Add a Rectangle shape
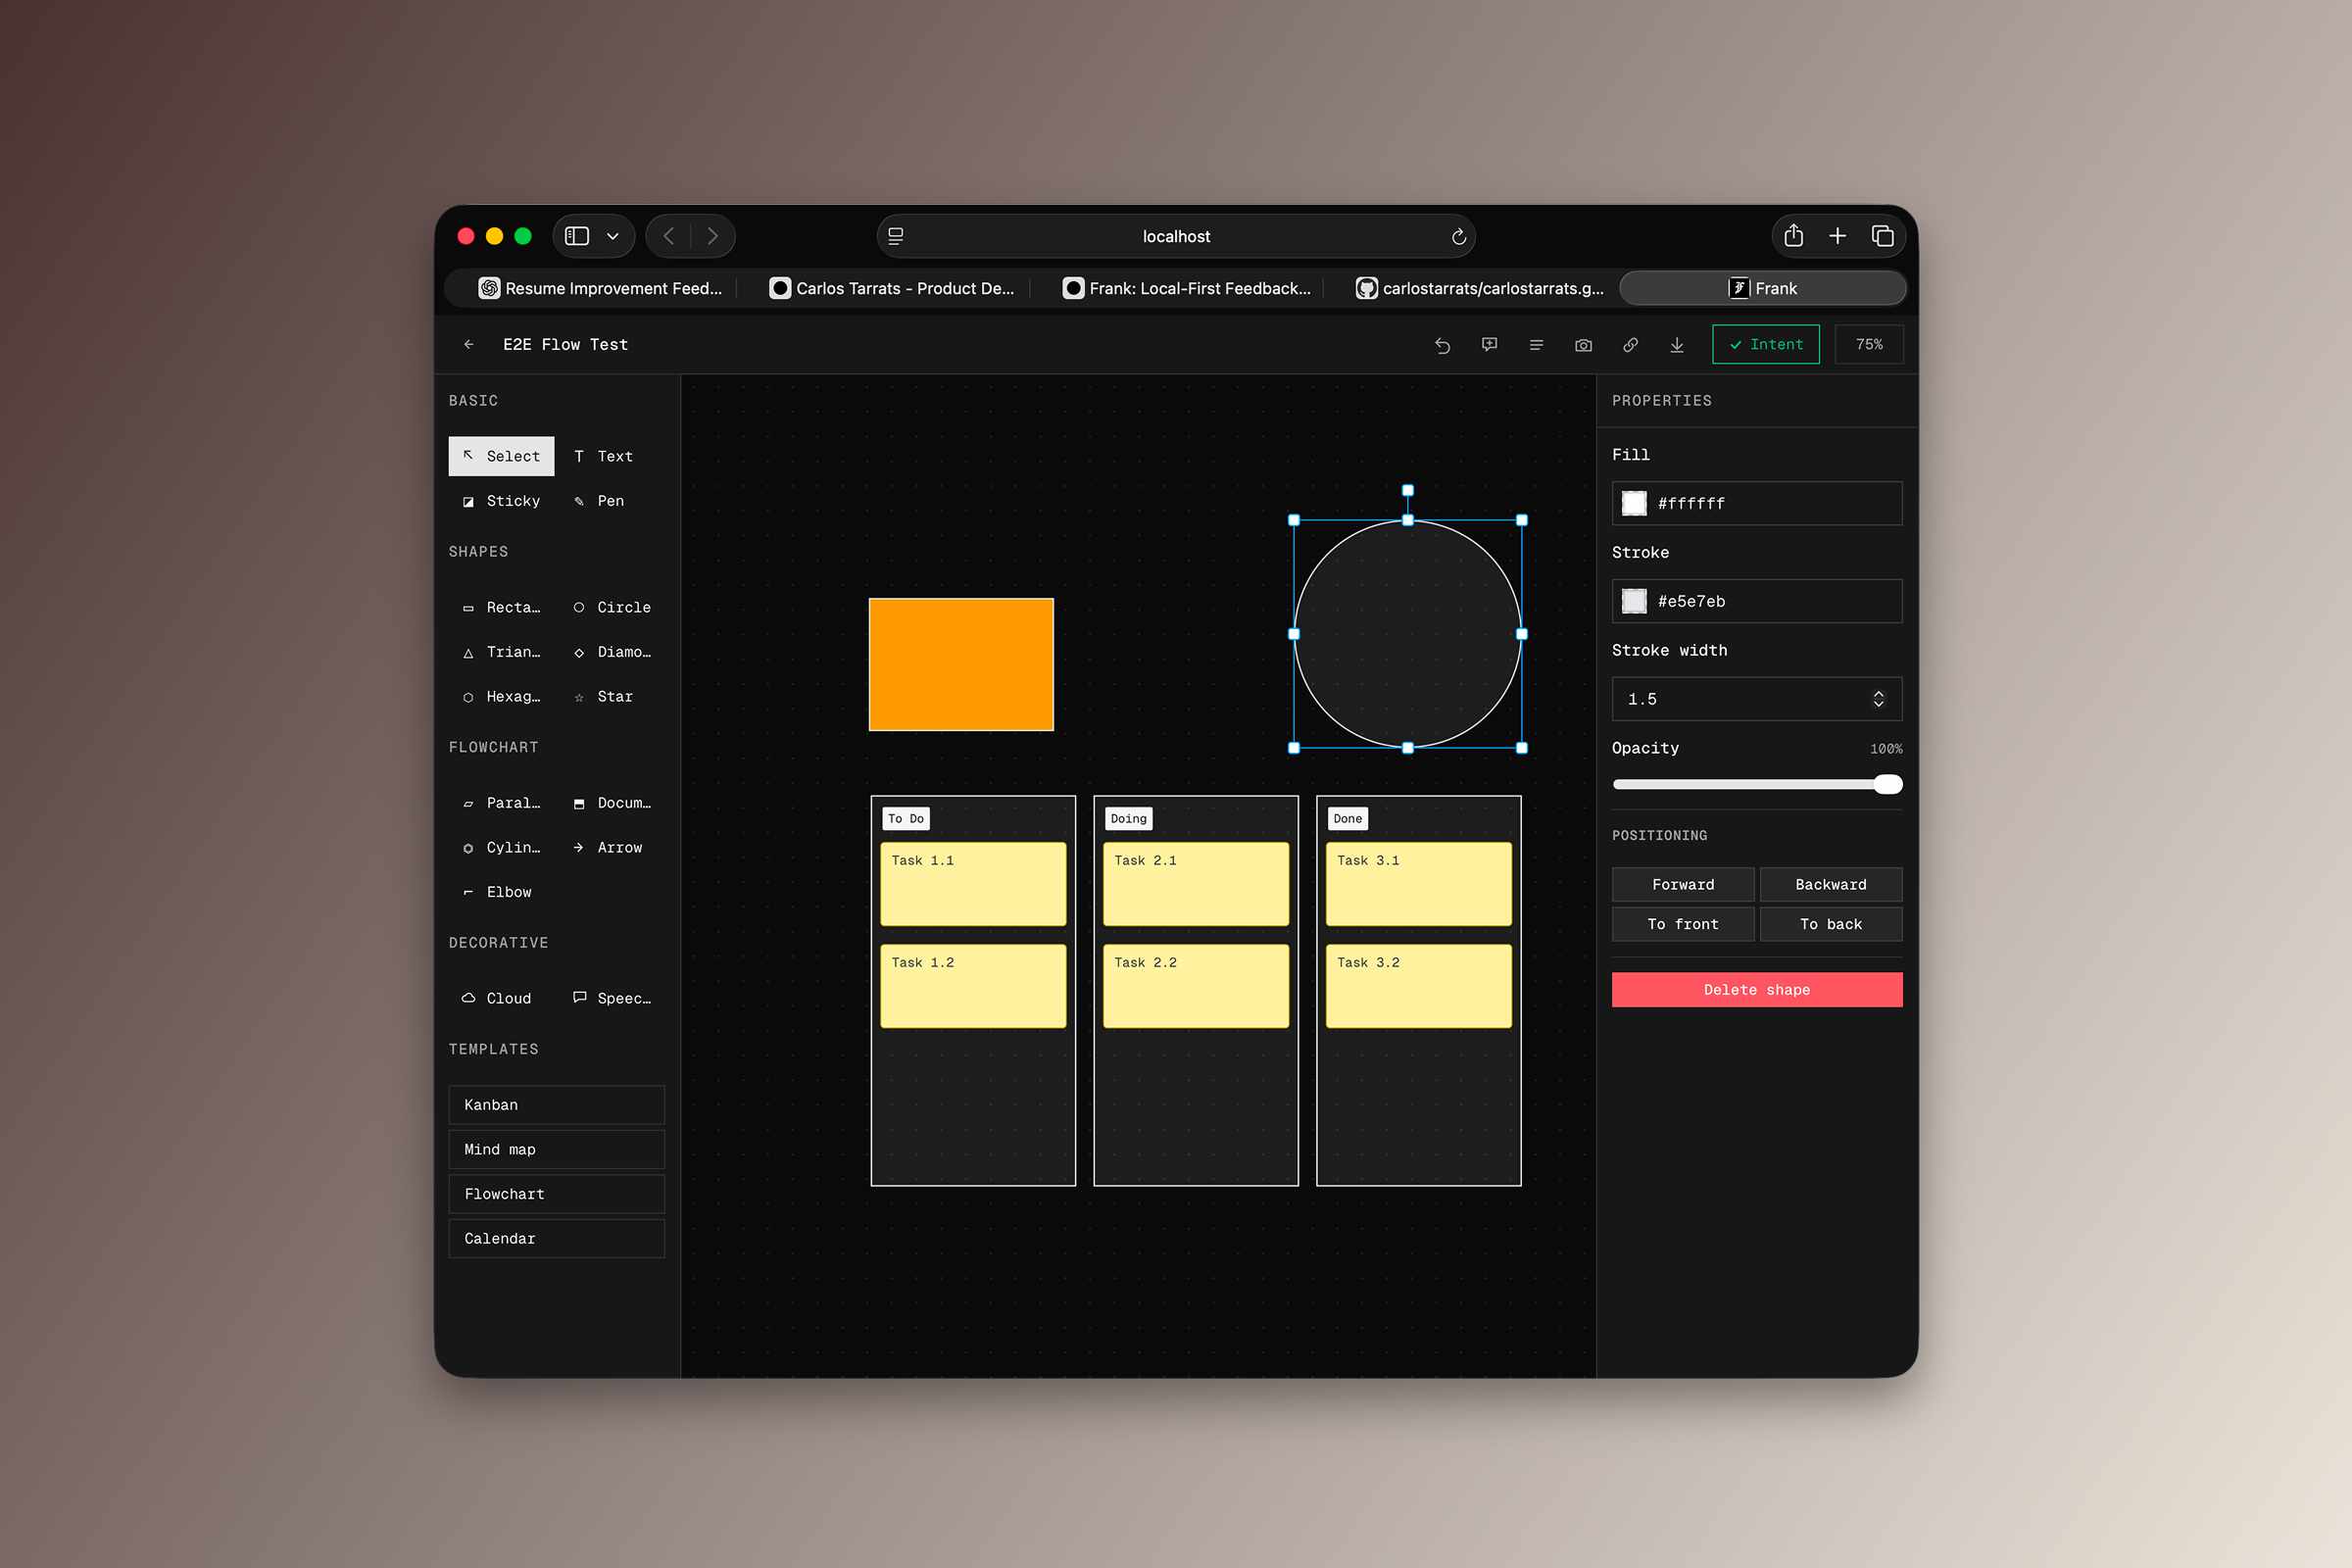Viewport: 2352px width, 1568px height. click(501, 607)
